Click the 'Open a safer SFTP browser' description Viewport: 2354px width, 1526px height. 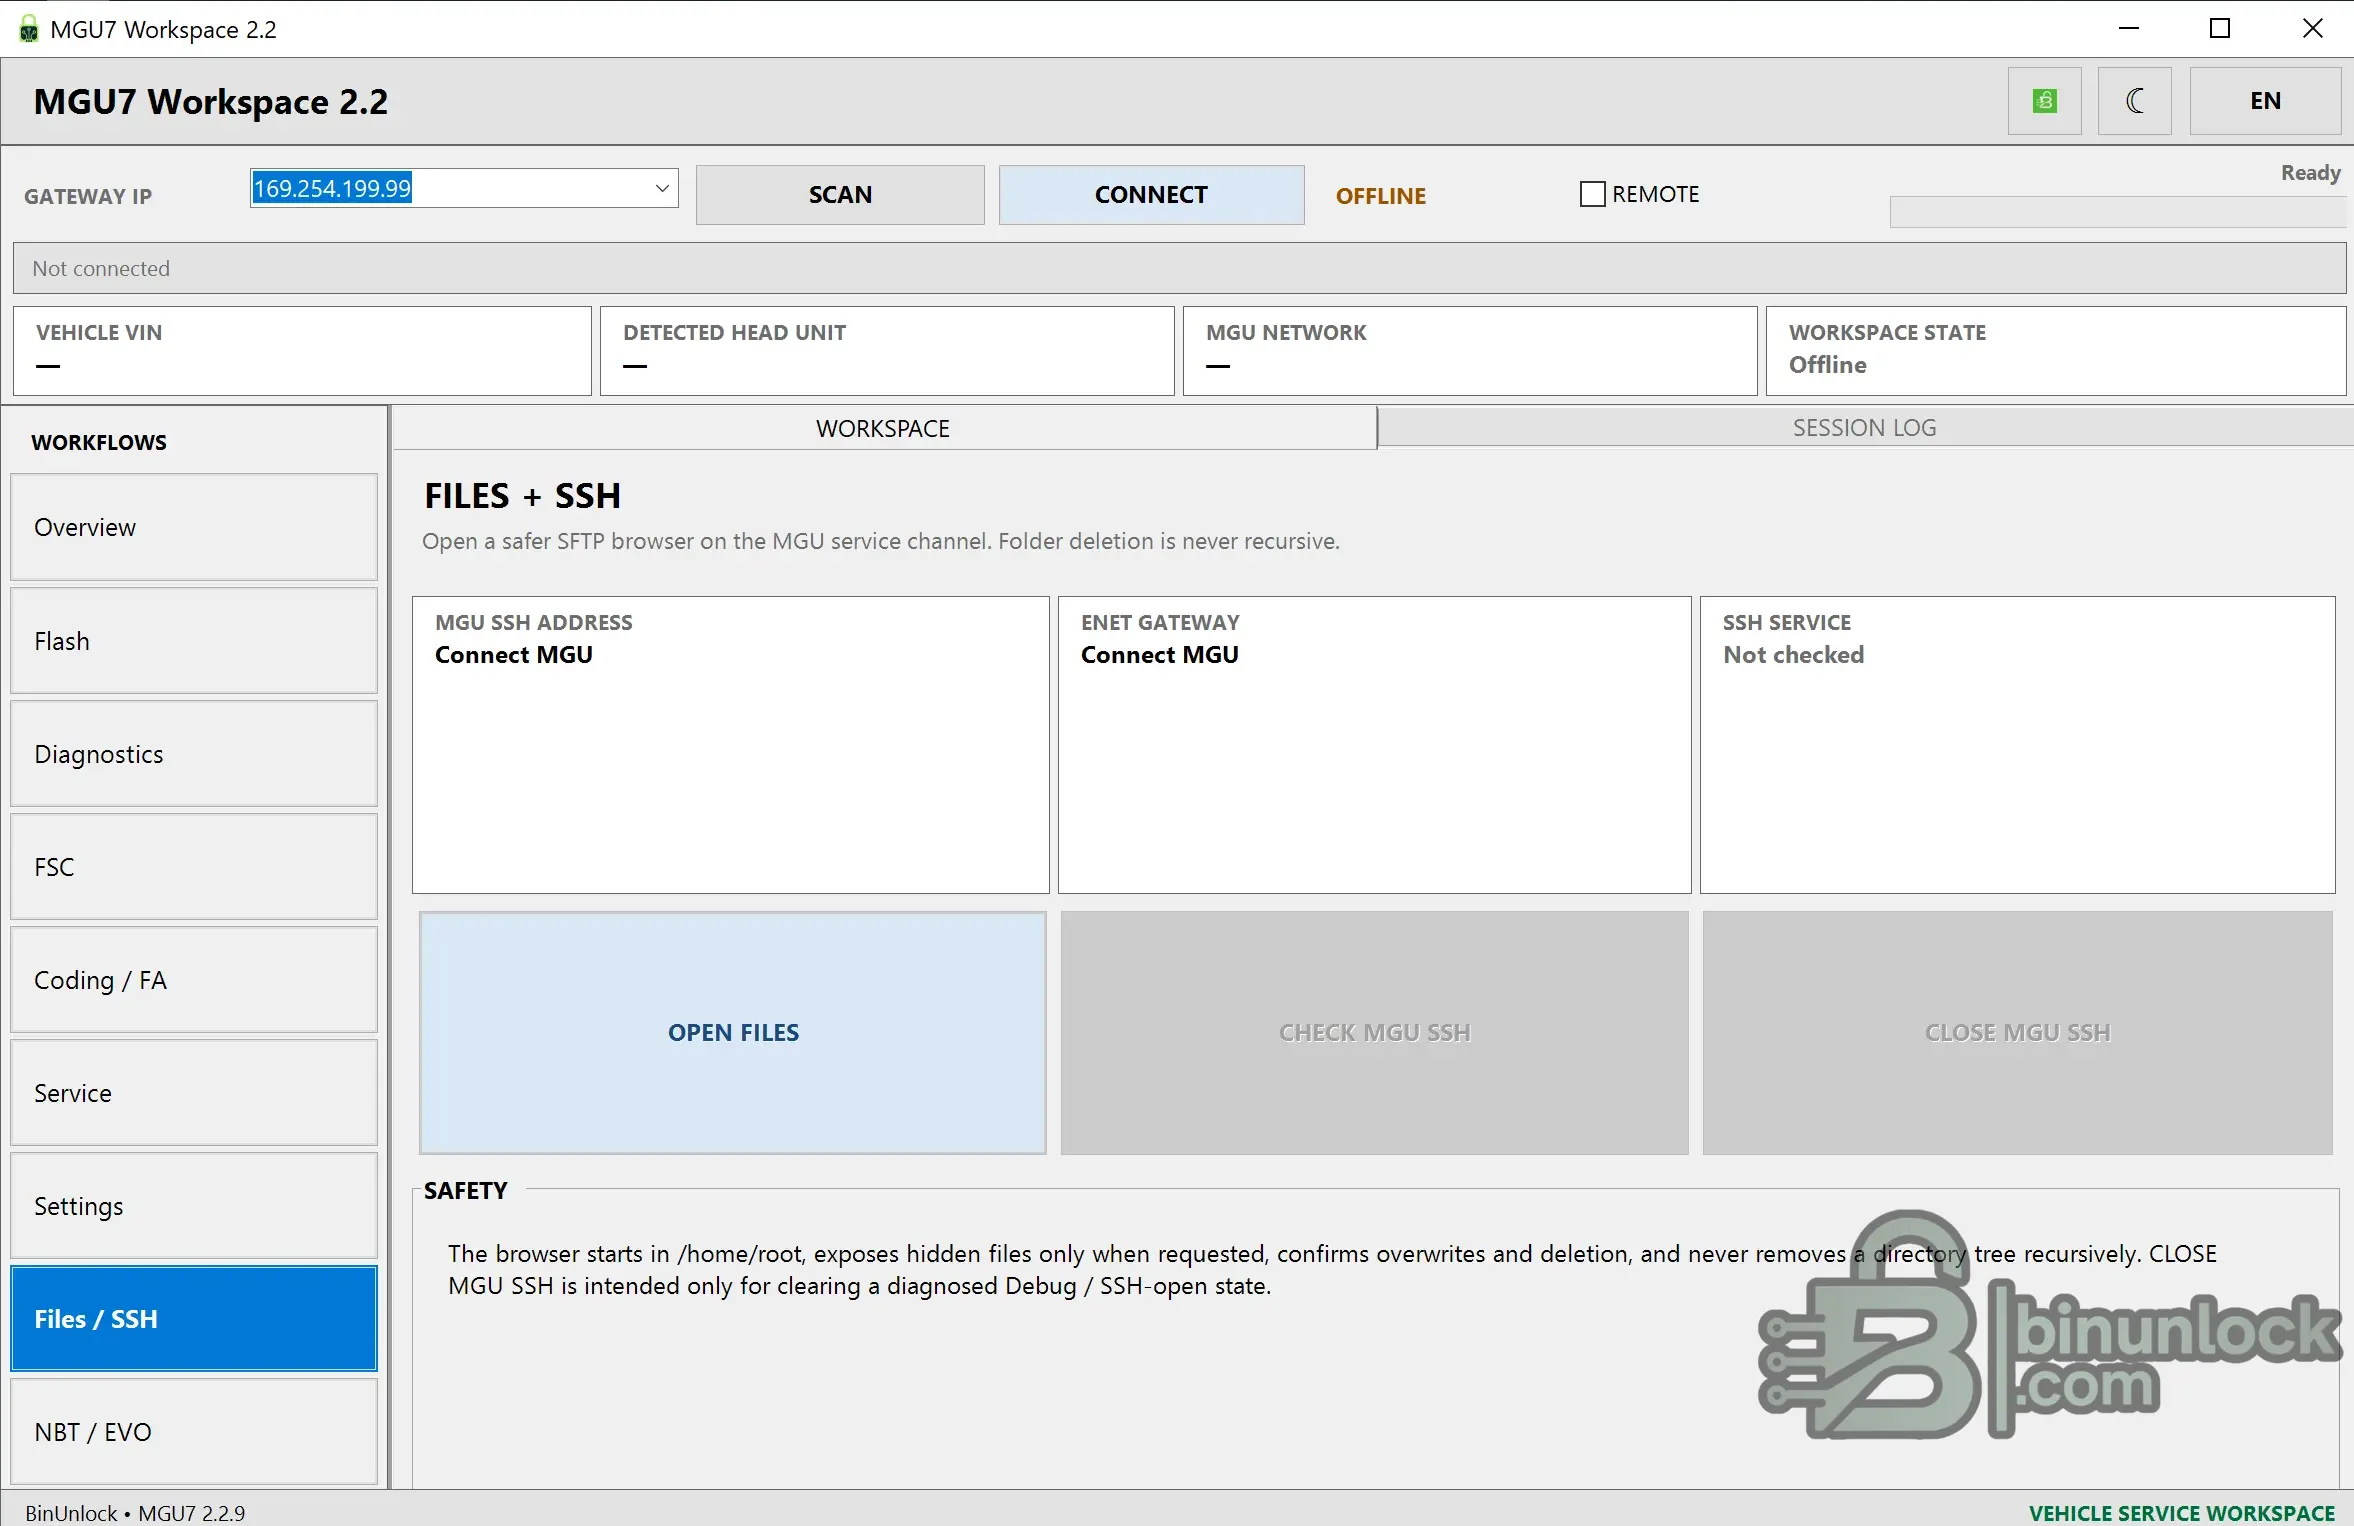(880, 541)
